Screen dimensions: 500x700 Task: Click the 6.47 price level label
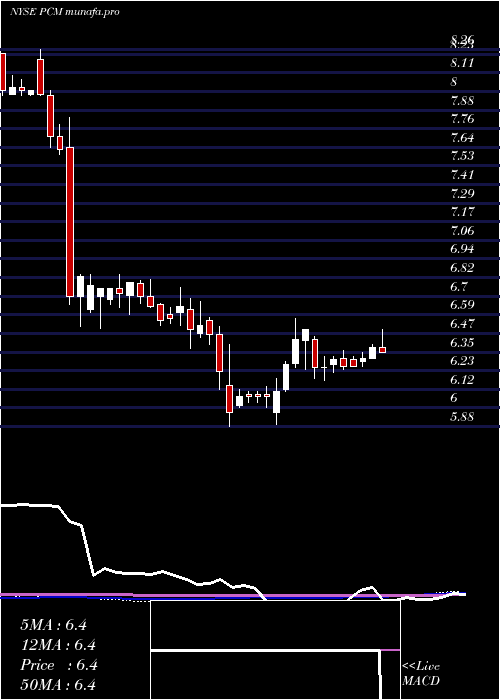(462, 324)
